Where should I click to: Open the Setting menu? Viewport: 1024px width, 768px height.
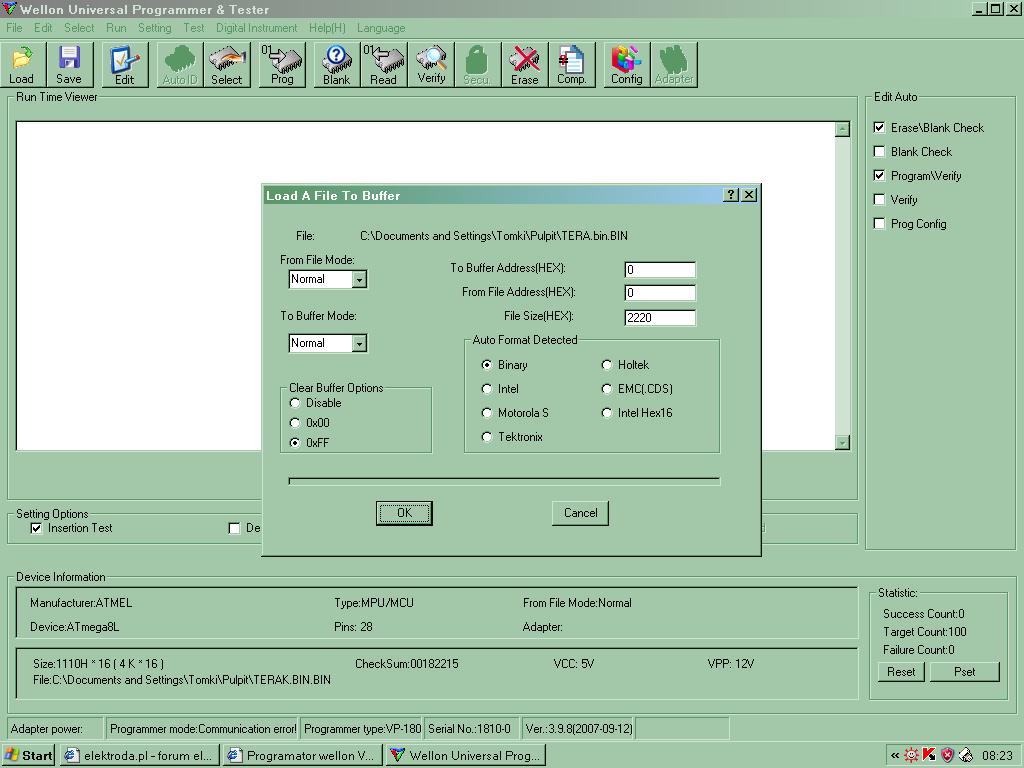pos(155,28)
